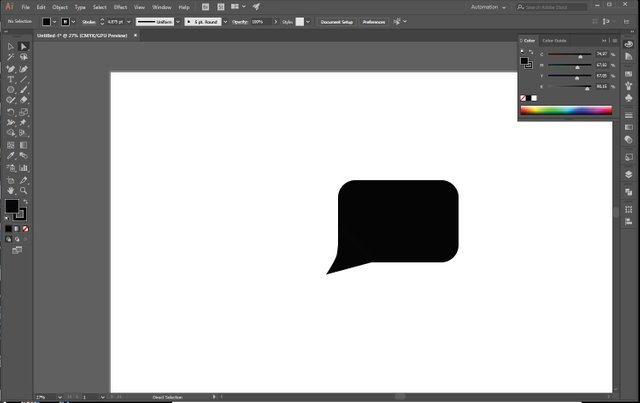Open the Window menu
640x403 pixels.
click(162, 7)
